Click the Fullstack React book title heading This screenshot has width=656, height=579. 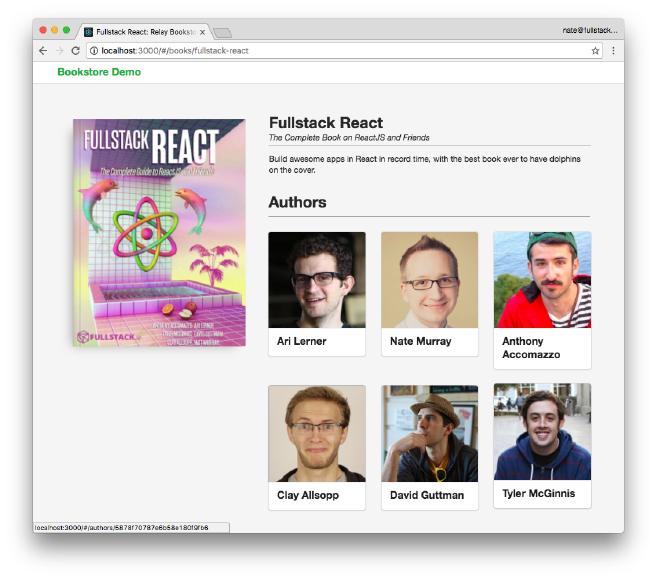pos(326,123)
